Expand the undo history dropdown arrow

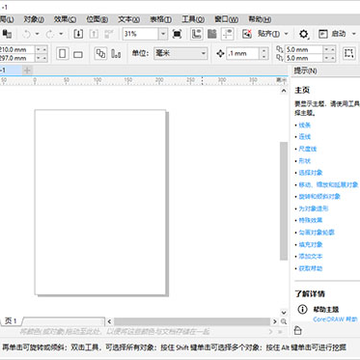[37, 34]
